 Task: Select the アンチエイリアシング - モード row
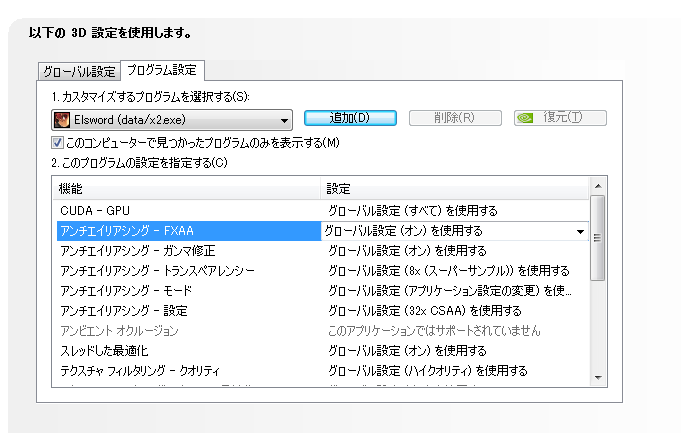(x=321, y=291)
